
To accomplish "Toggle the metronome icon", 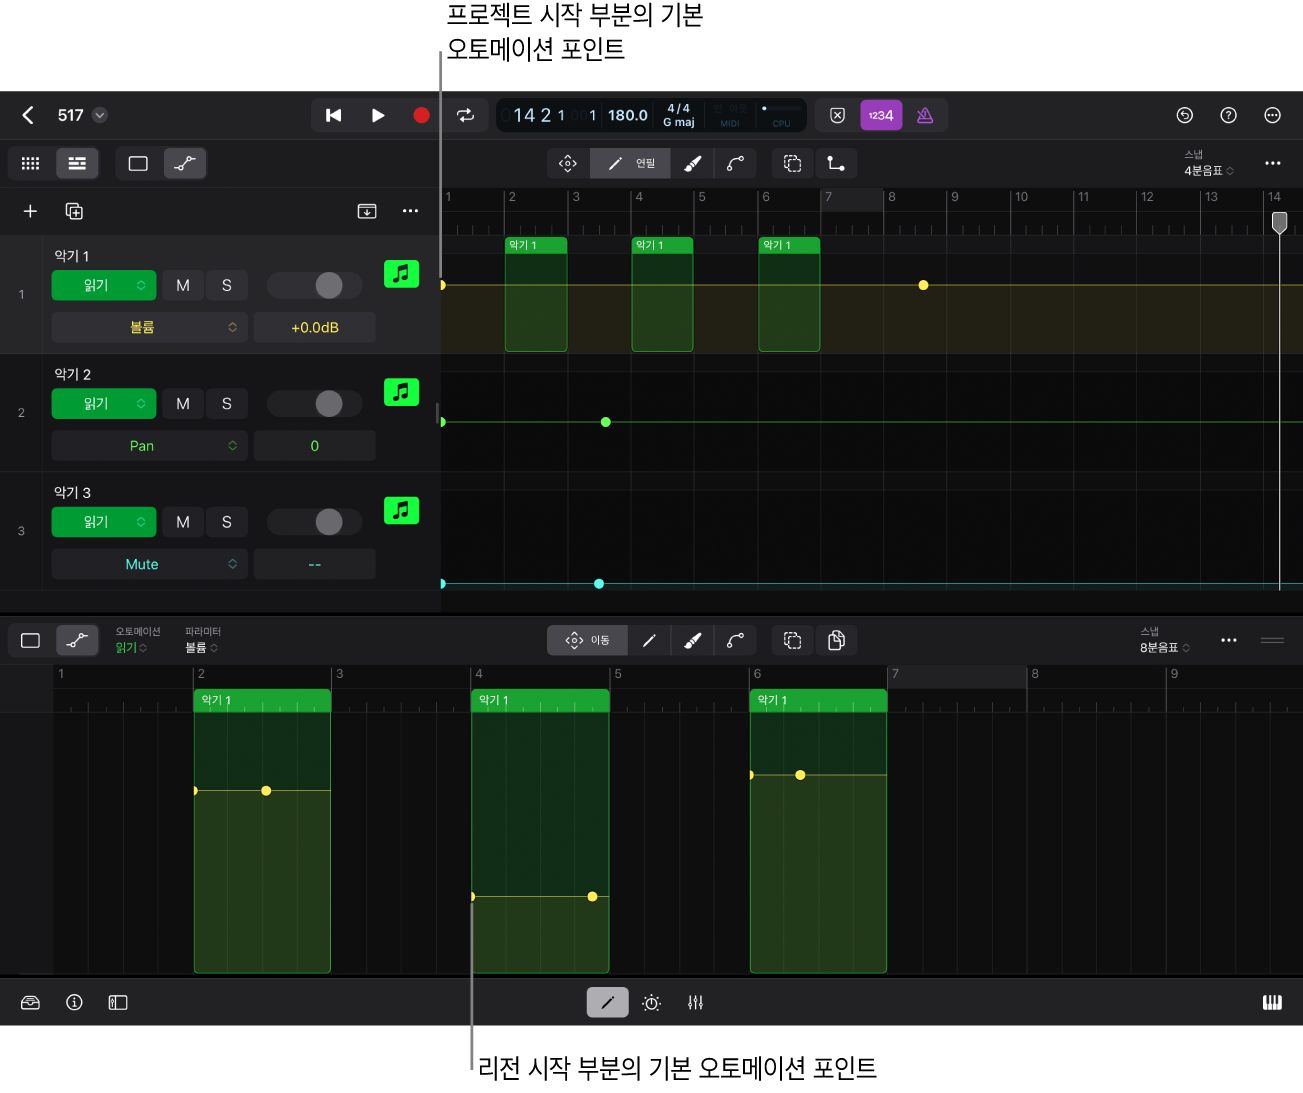I will tap(925, 115).
